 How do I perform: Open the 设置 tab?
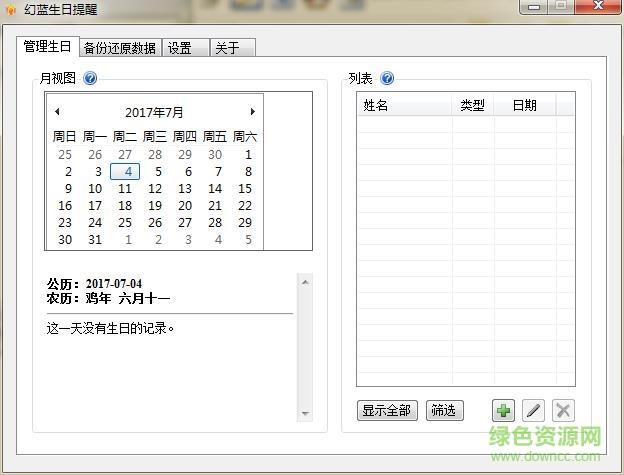[186, 48]
